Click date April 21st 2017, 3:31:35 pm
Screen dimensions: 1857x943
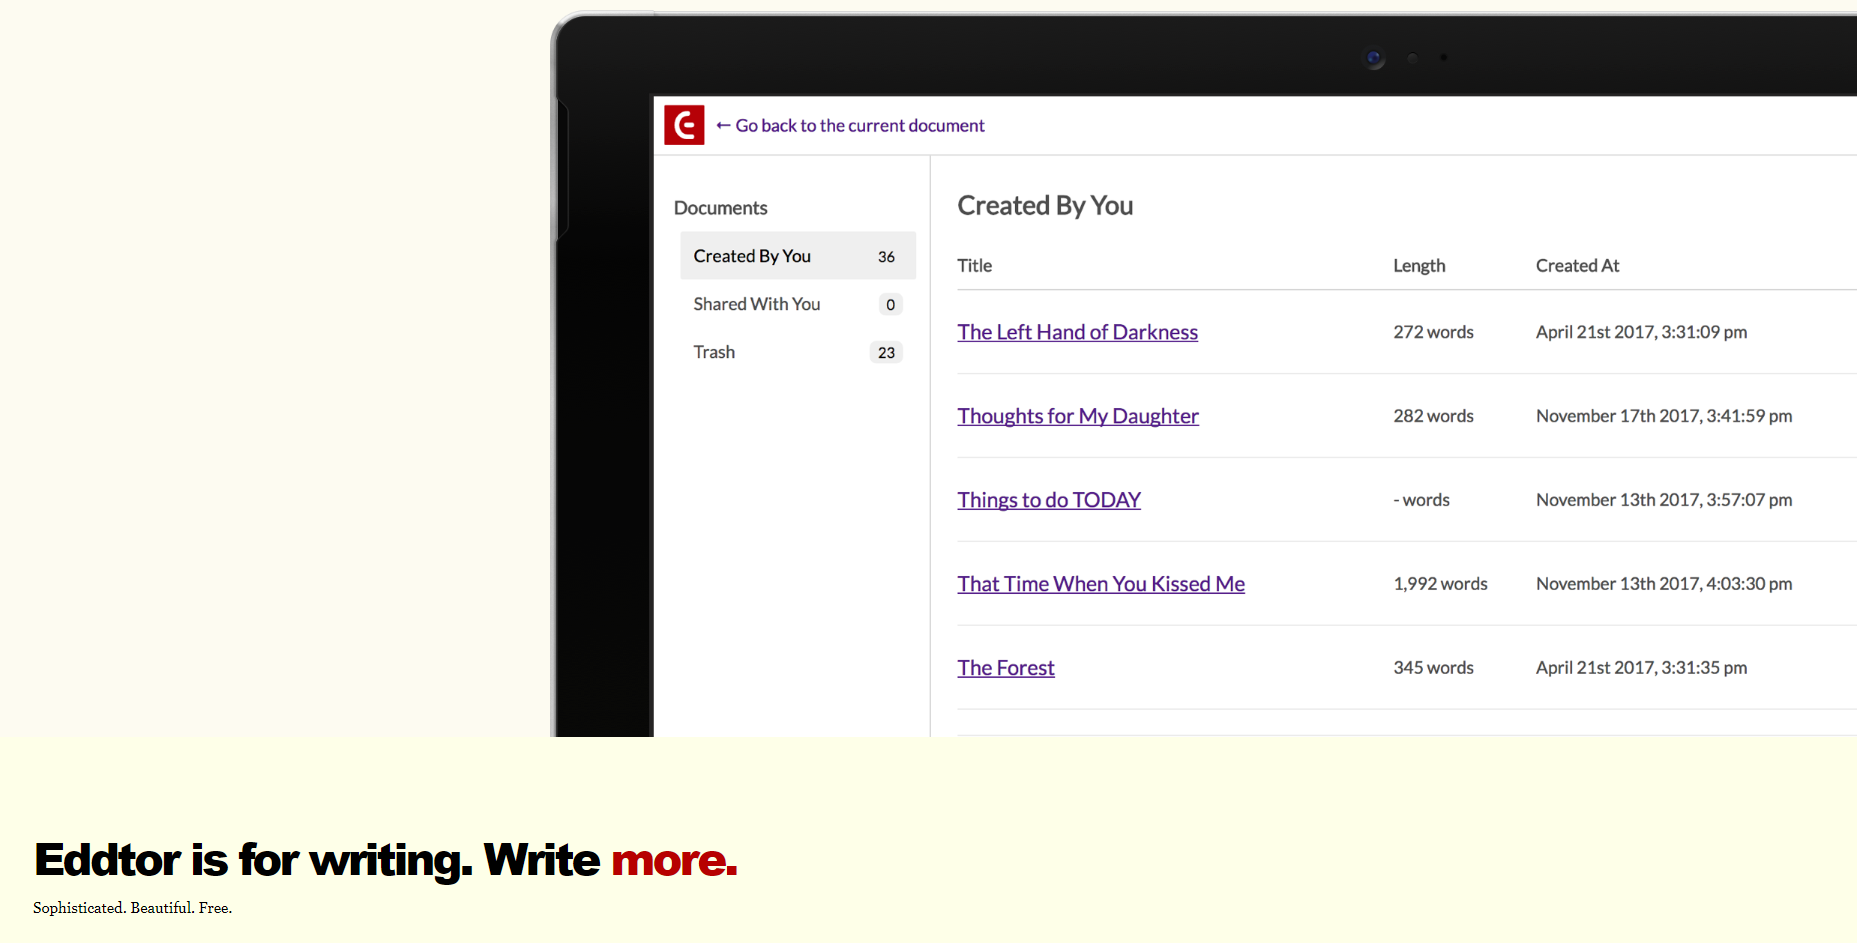point(1641,668)
